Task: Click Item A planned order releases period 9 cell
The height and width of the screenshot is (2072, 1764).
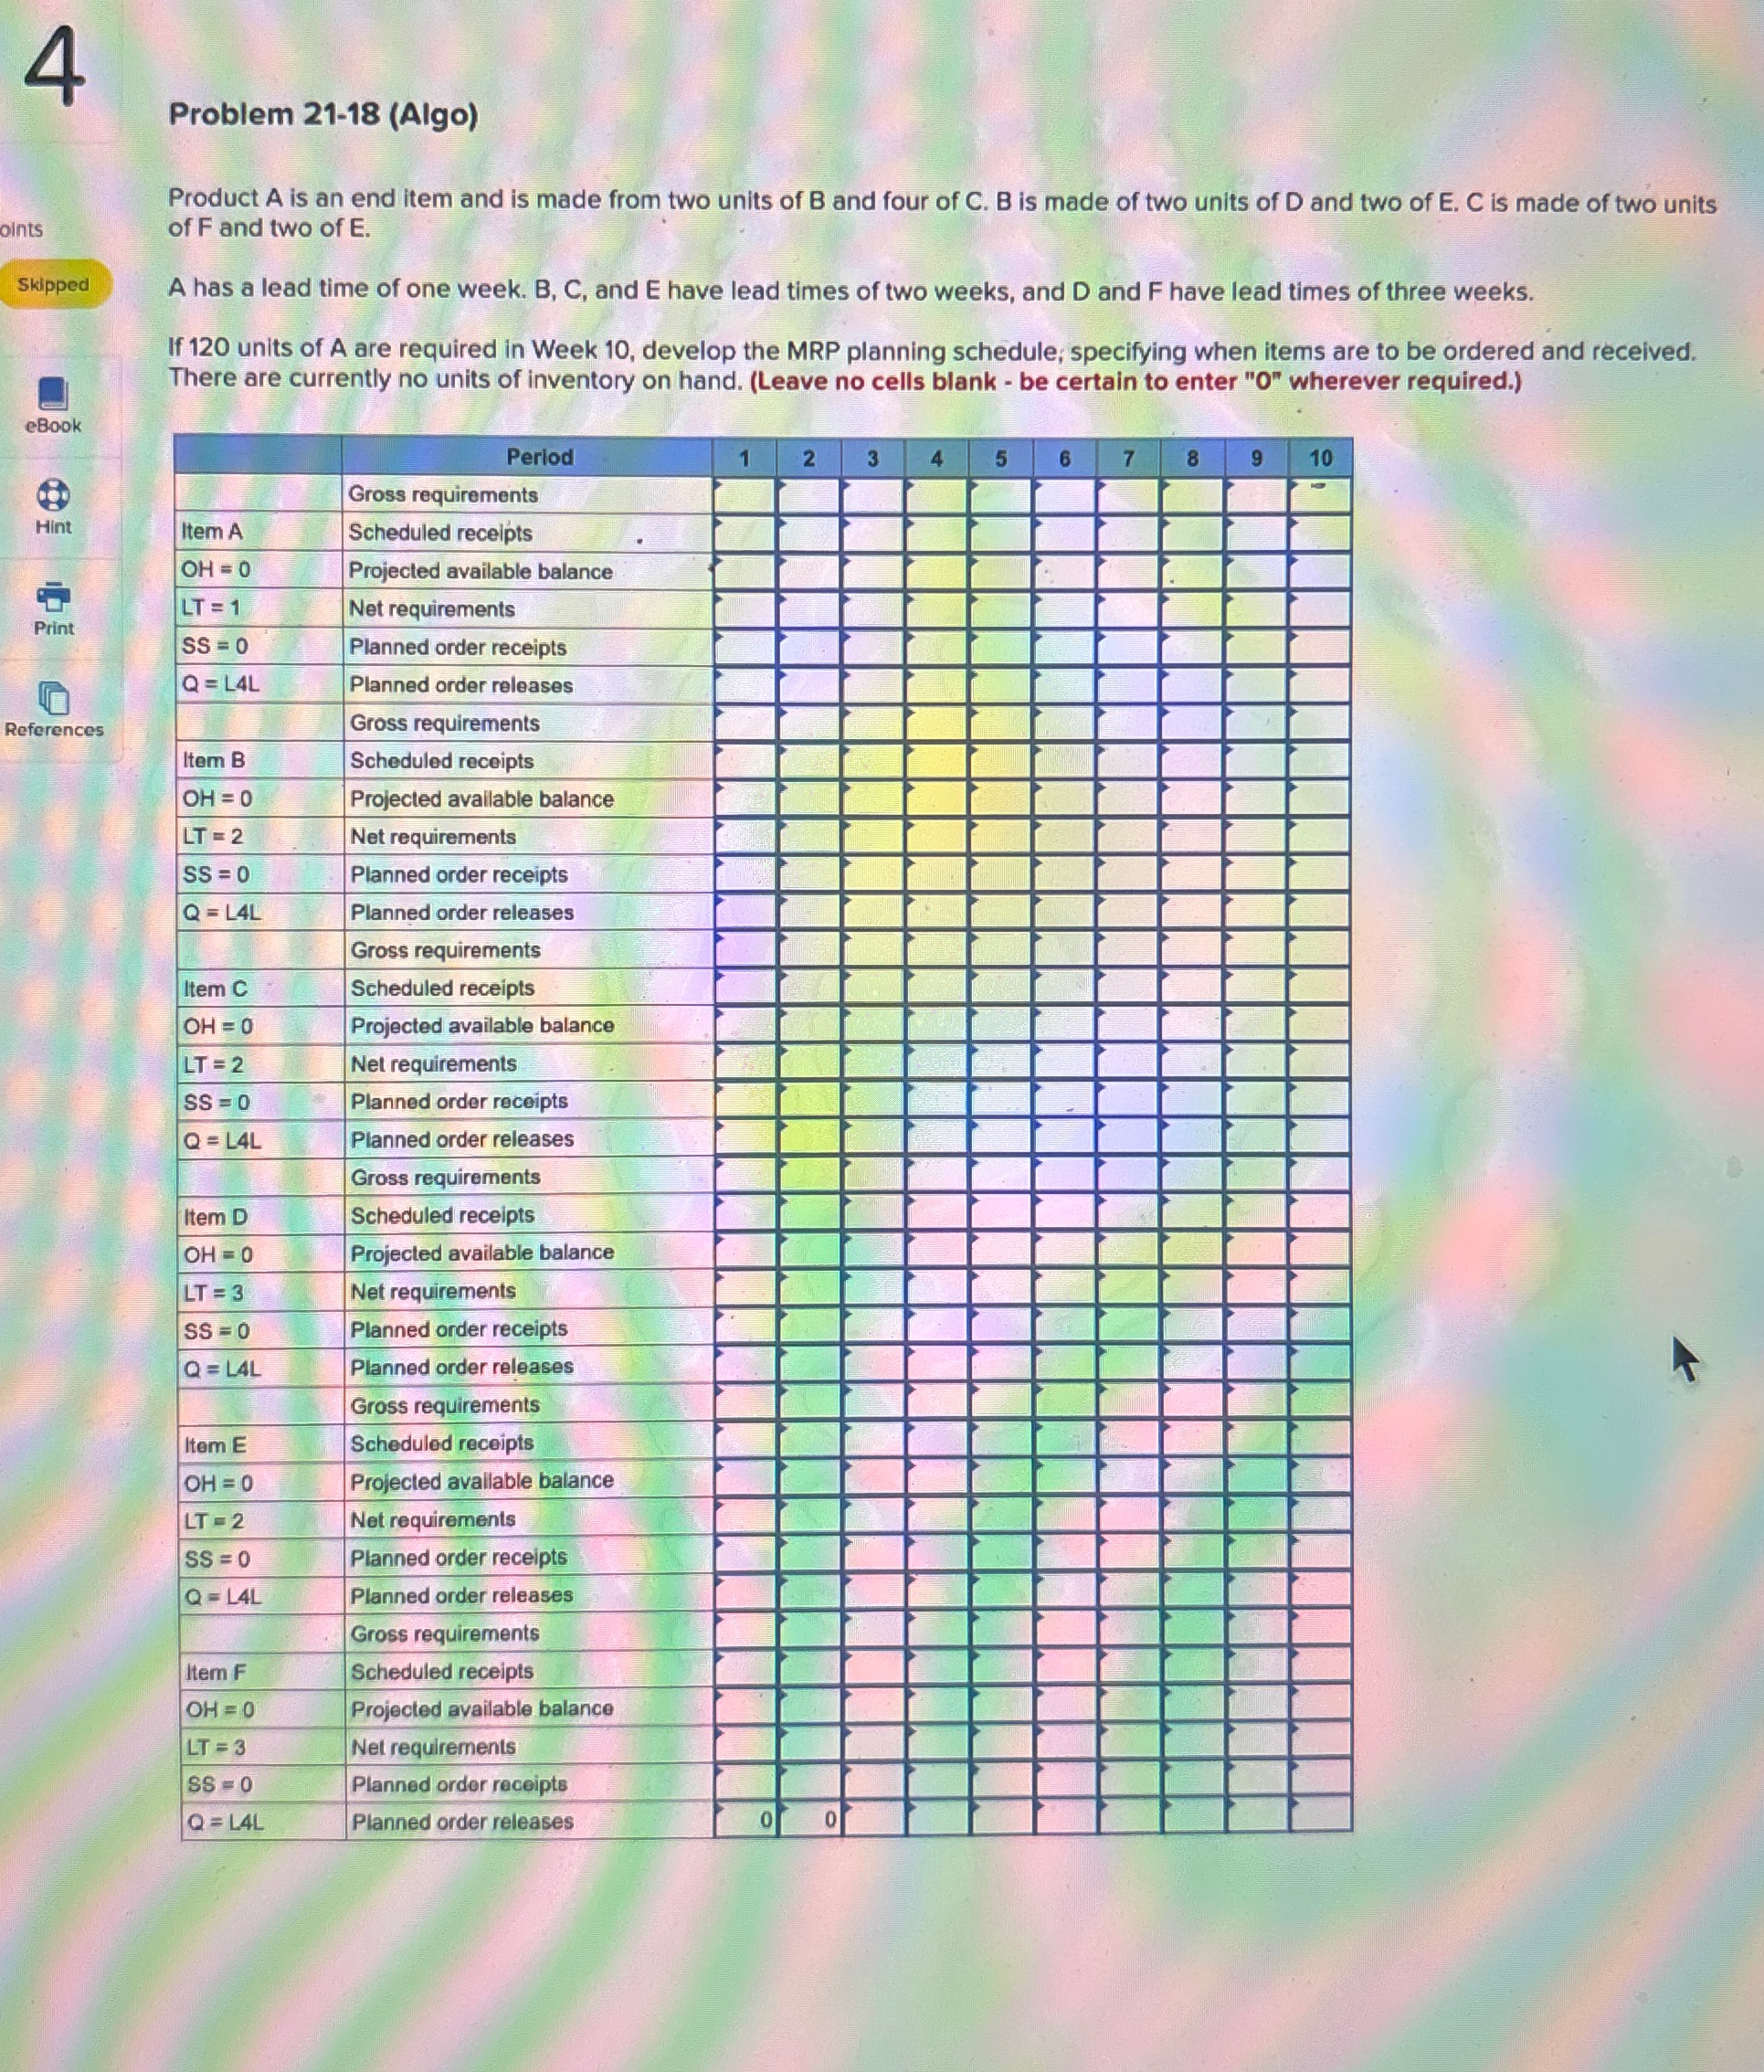Action: click(x=1256, y=686)
